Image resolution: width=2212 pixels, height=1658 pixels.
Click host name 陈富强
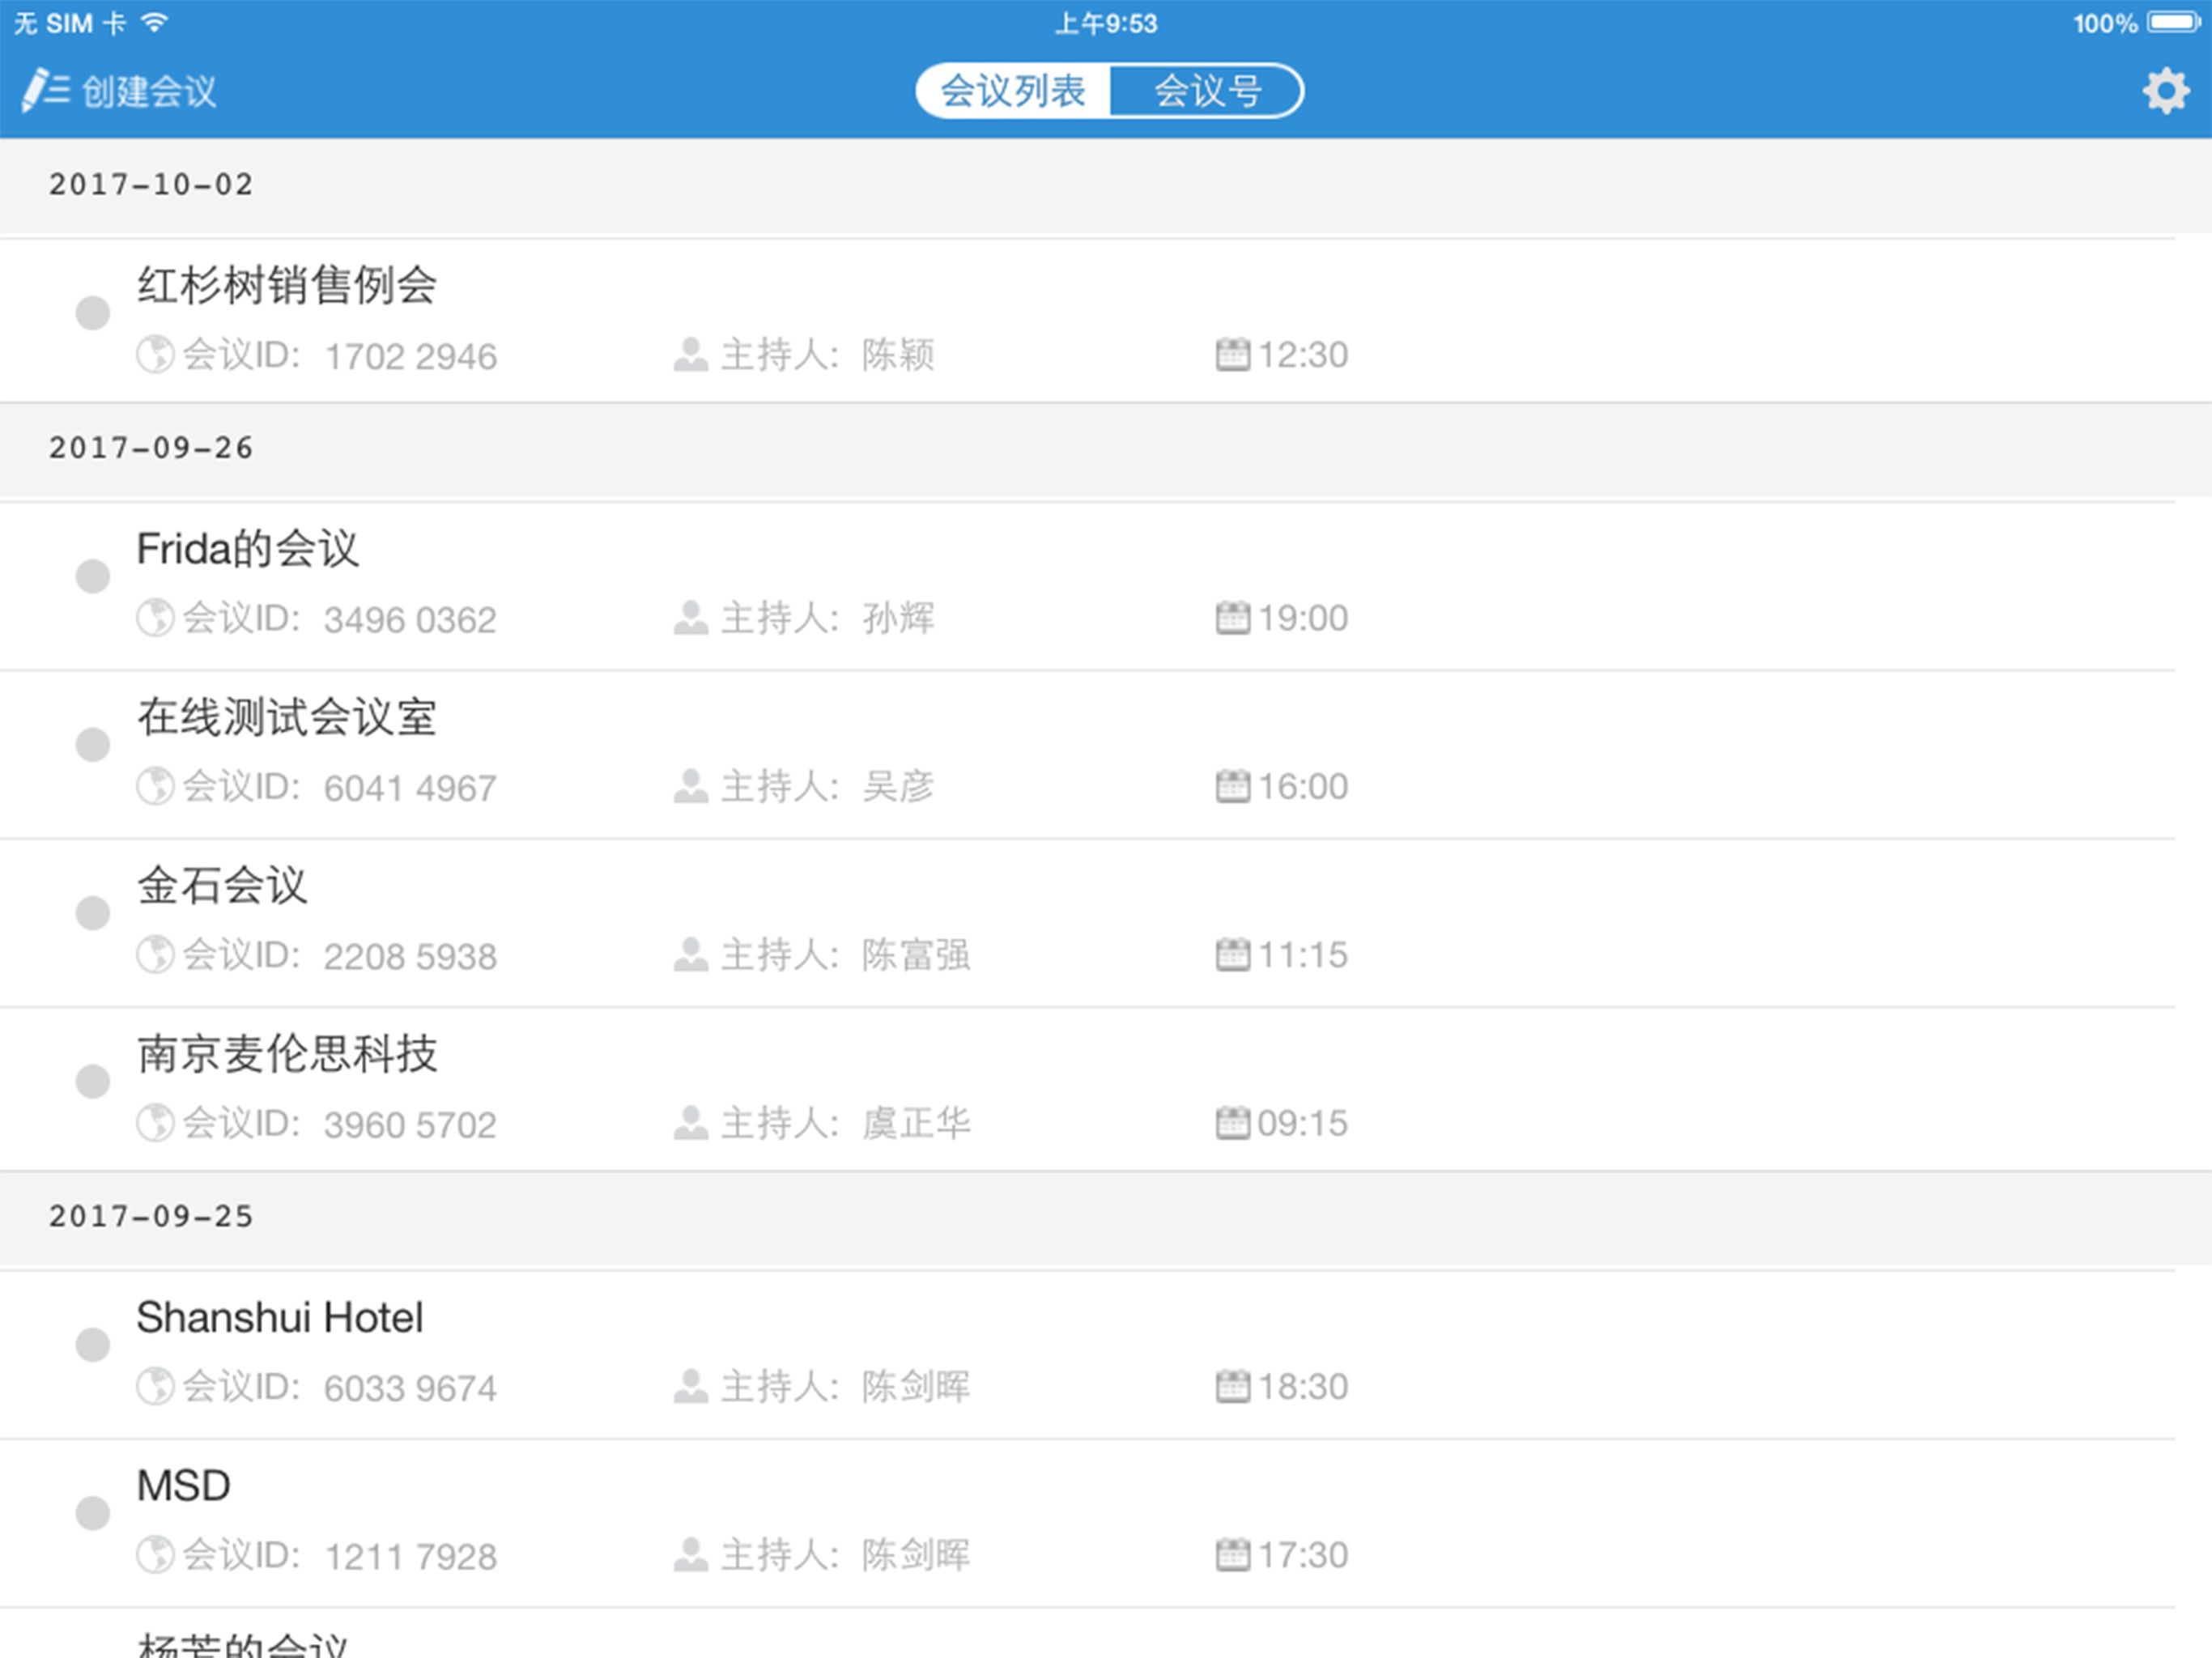pos(916,955)
